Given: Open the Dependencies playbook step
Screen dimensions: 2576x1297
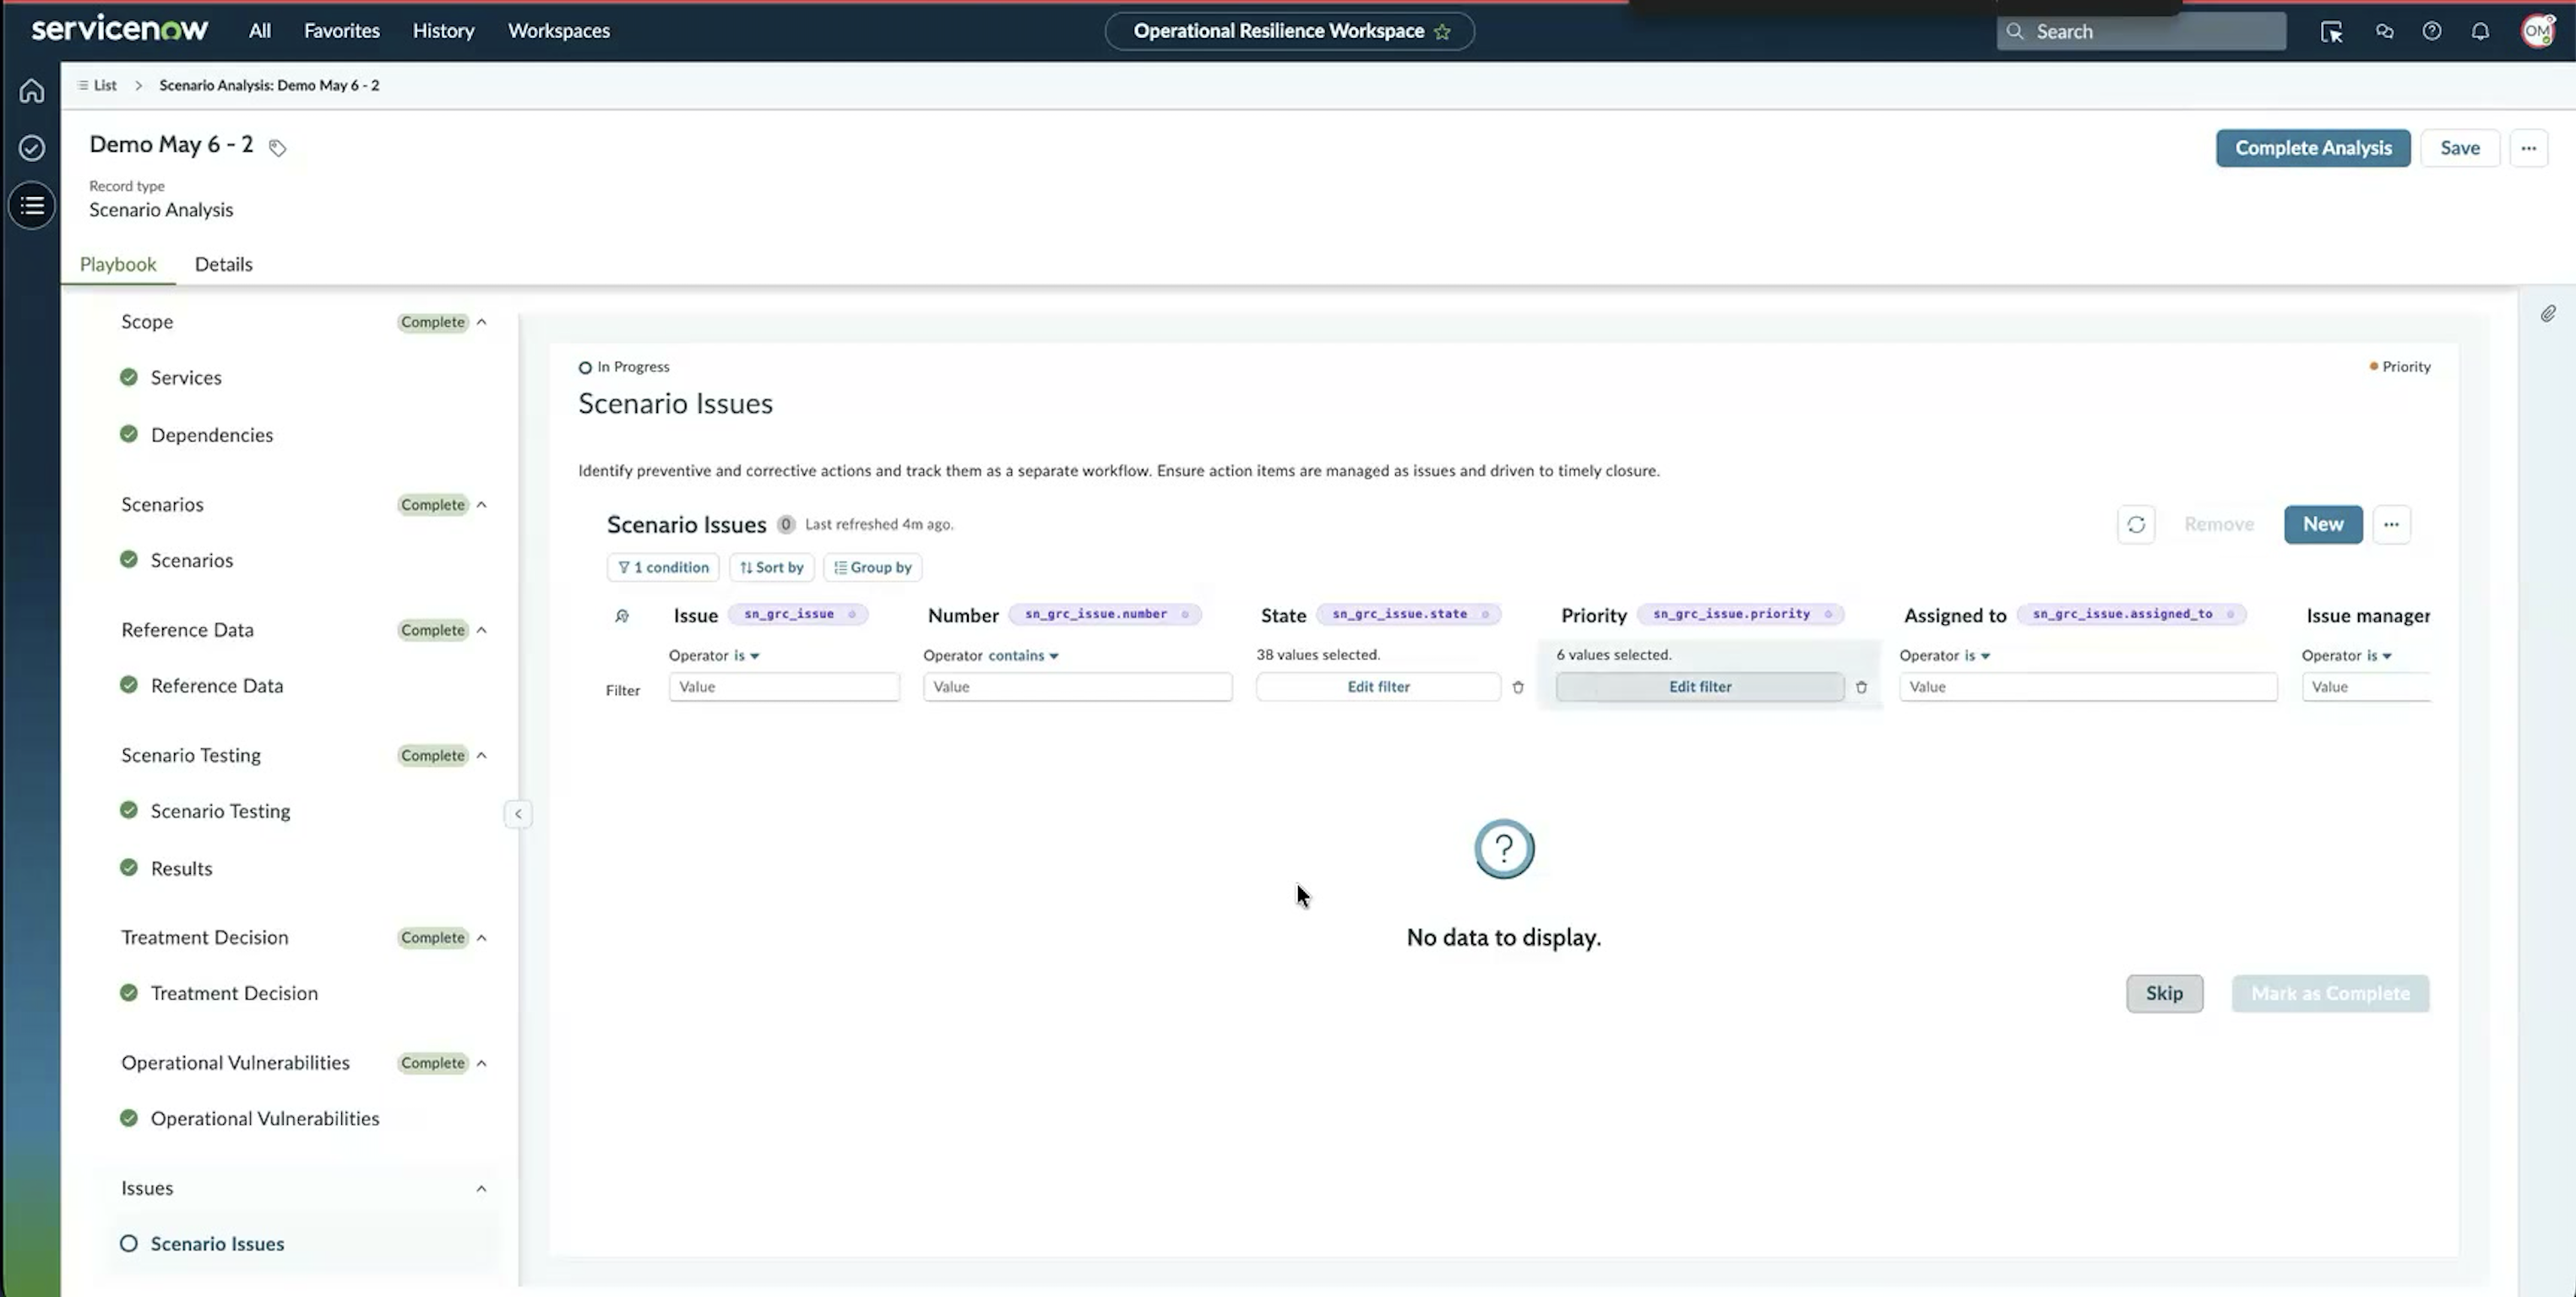Looking at the screenshot, I should pos(212,435).
